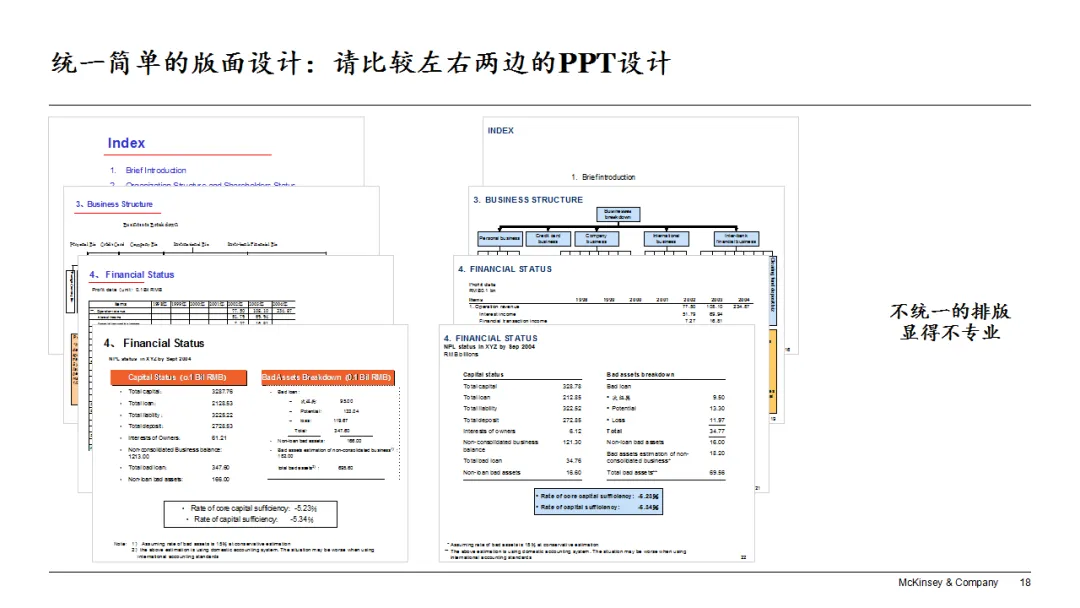The image size is (1080, 608).
Task: Click "Non-consolidated Business balance: 1213.00" on left slide
Action: 174,452
